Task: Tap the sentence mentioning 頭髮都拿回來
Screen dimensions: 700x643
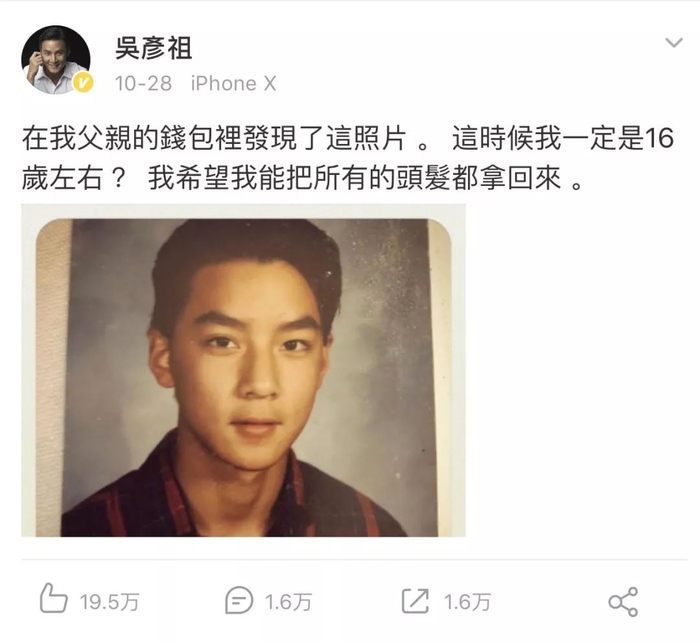Action: 366,178
